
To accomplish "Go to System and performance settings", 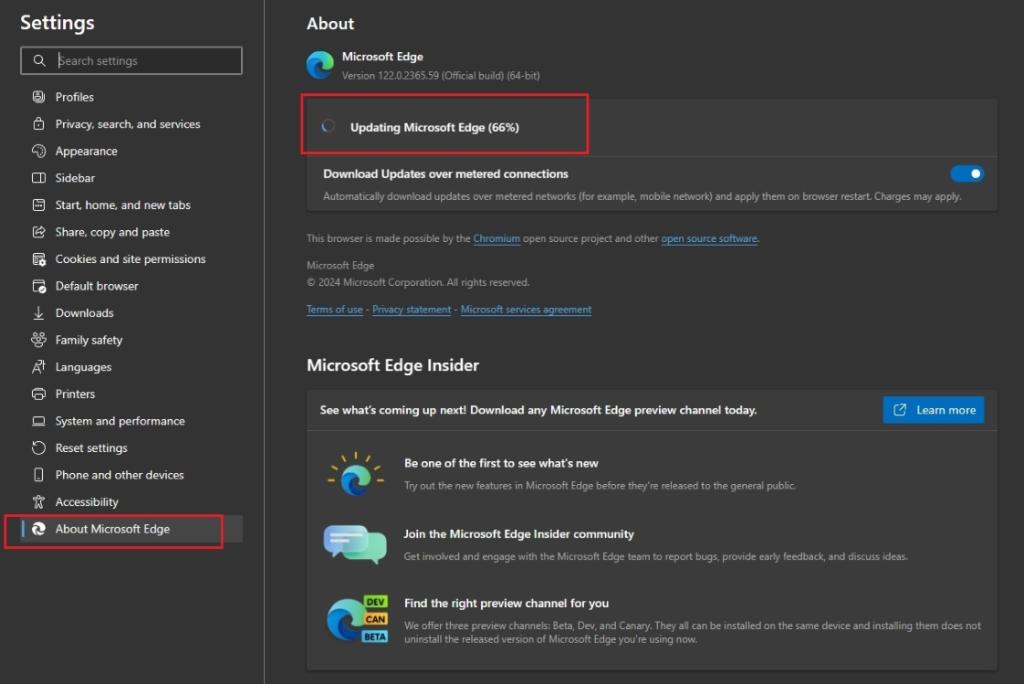I will point(120,421).
